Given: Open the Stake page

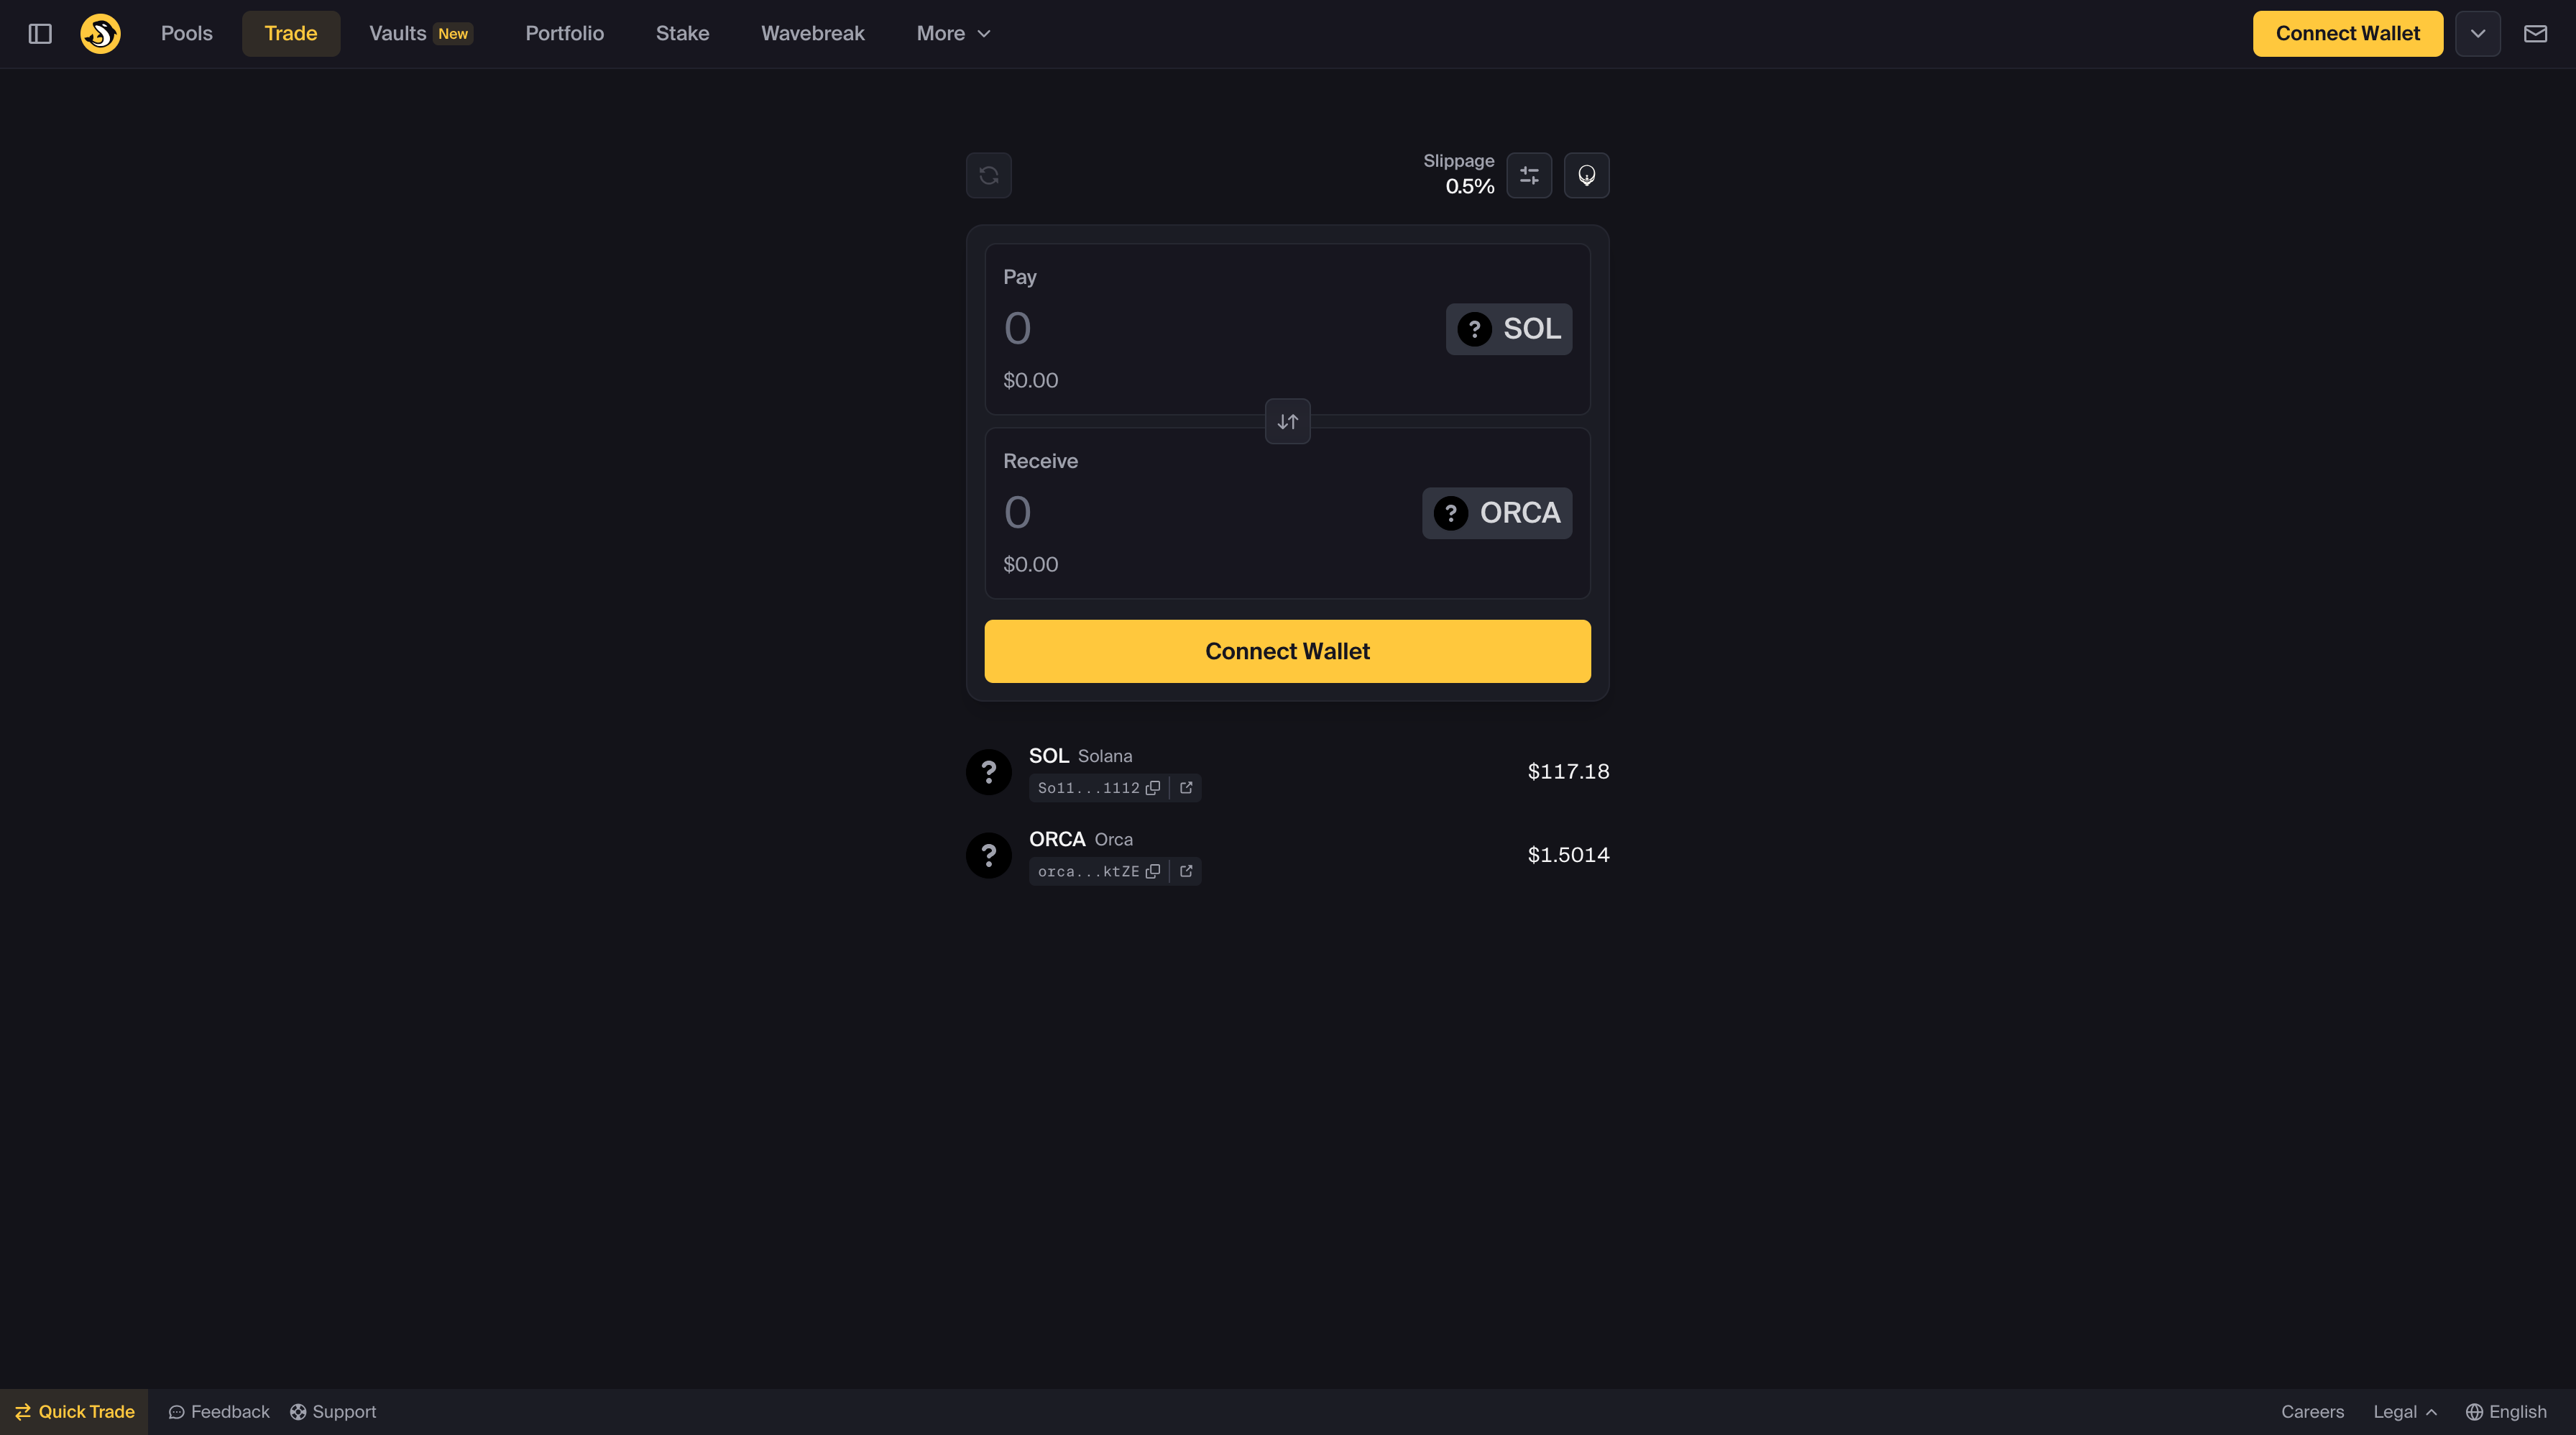Looking at the screenshot, I should [682, 34].
